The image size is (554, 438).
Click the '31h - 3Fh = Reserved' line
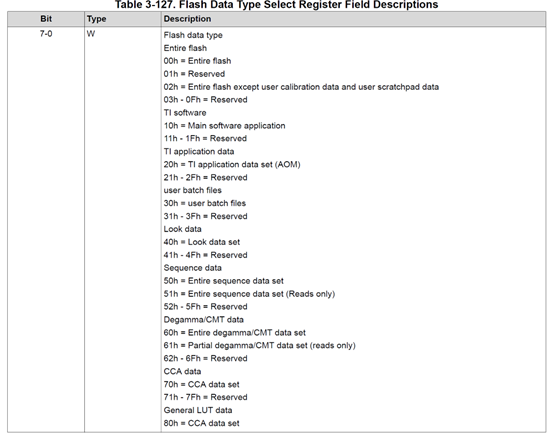click(205, 216)
